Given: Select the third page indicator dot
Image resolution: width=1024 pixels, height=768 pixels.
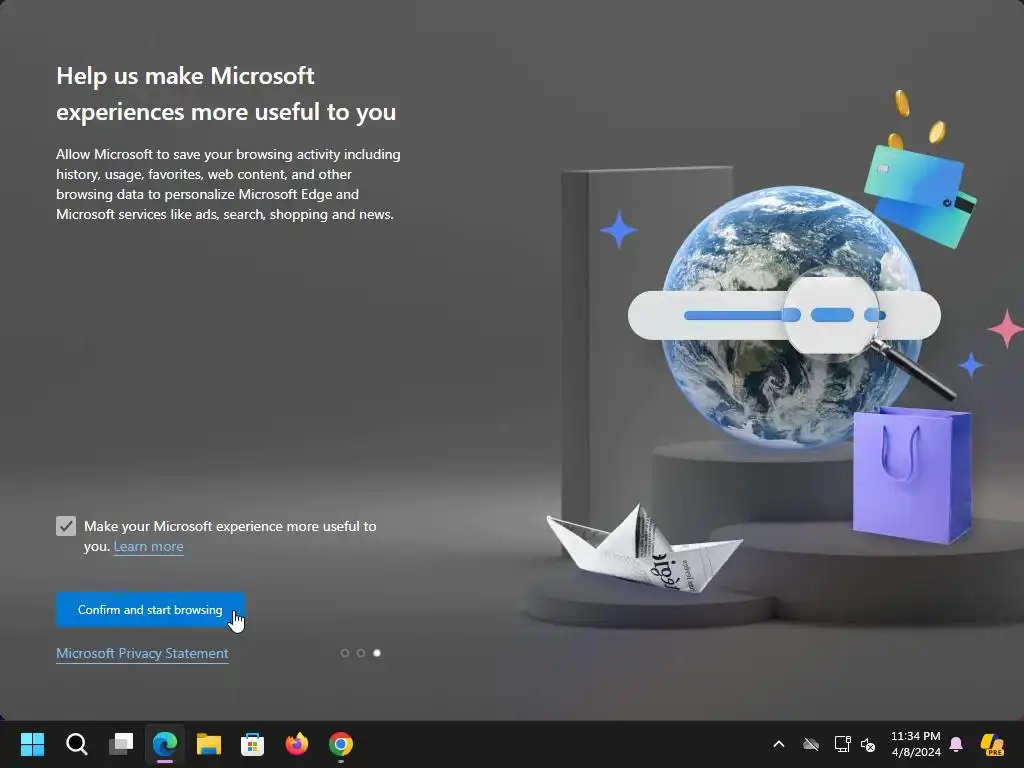Looking at the screenshot, I should point(377,653).
